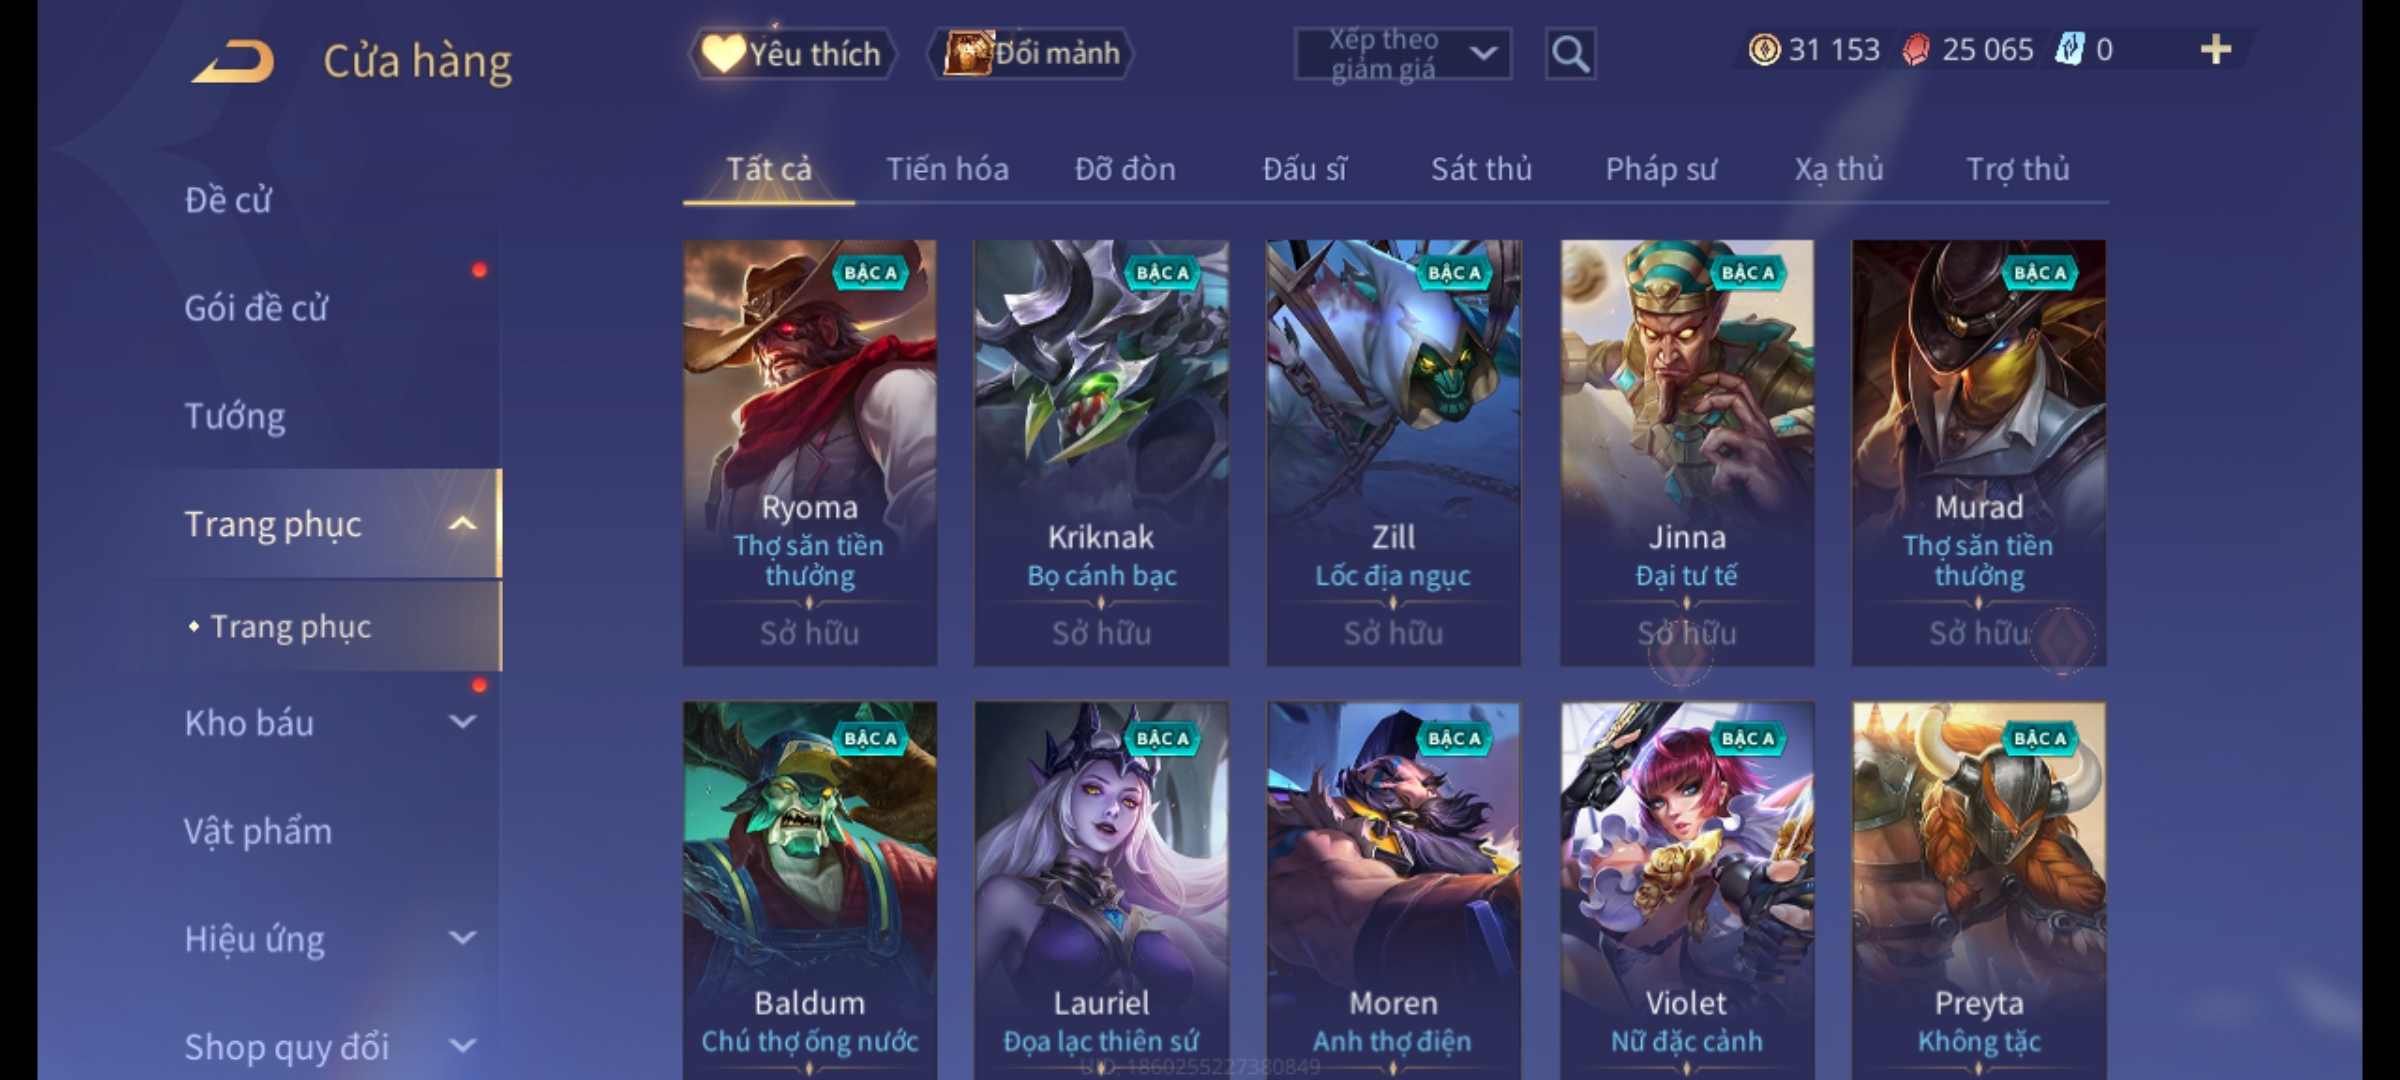The image size is (2400, 1080).
Task: Open the Xếp theo giảm giá sort dropdown
Action: coord(1403,54)
